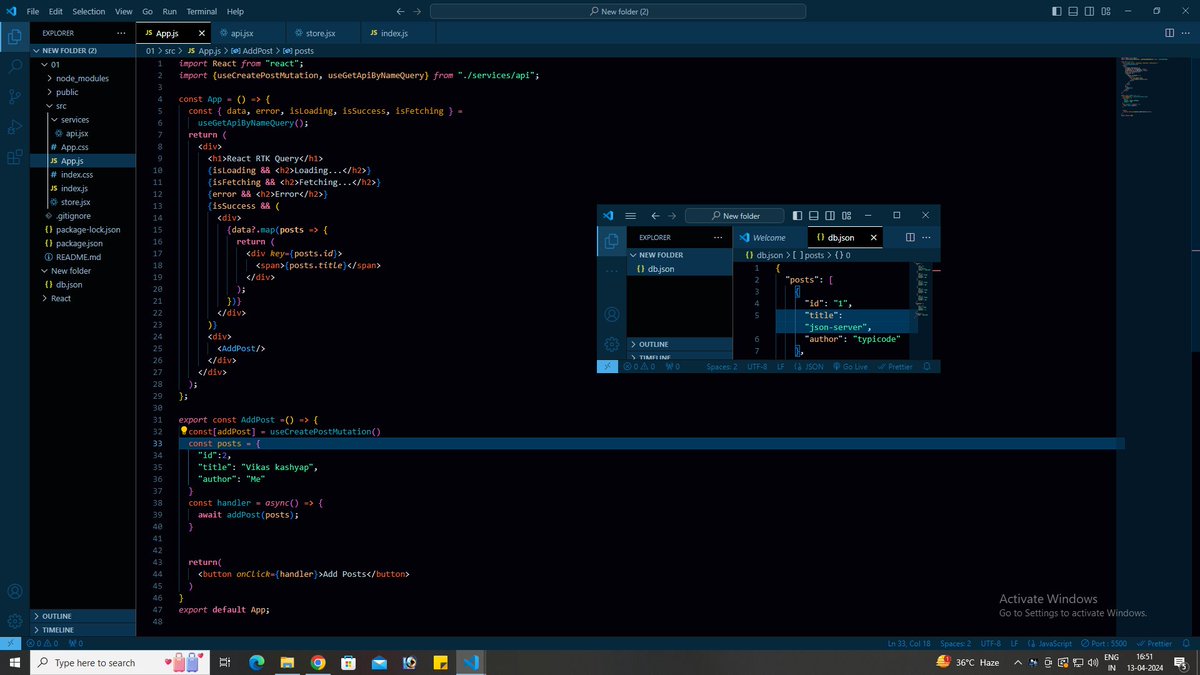1200x675 pixels.
Task: Open Source Control view in activity bar
Action: tap(15, 97)
